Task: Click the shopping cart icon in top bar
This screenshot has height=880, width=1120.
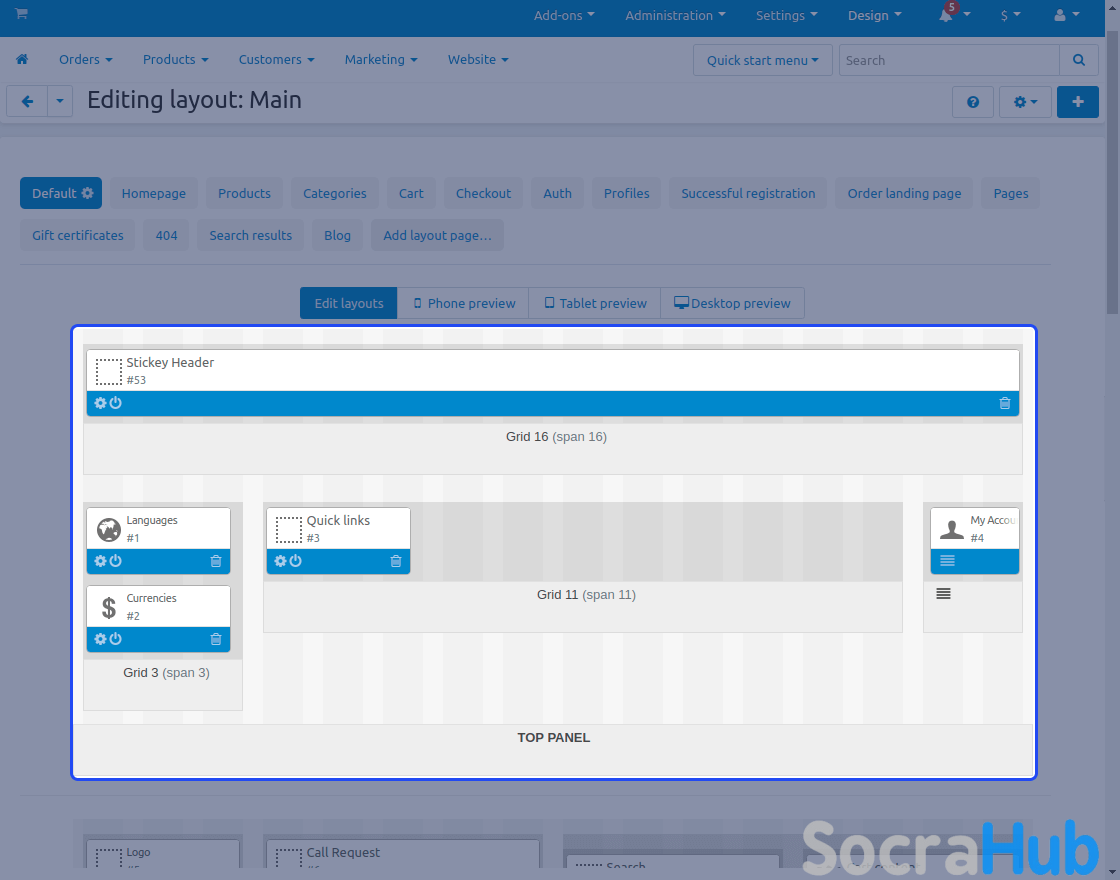Action: (x=21, y=14)
